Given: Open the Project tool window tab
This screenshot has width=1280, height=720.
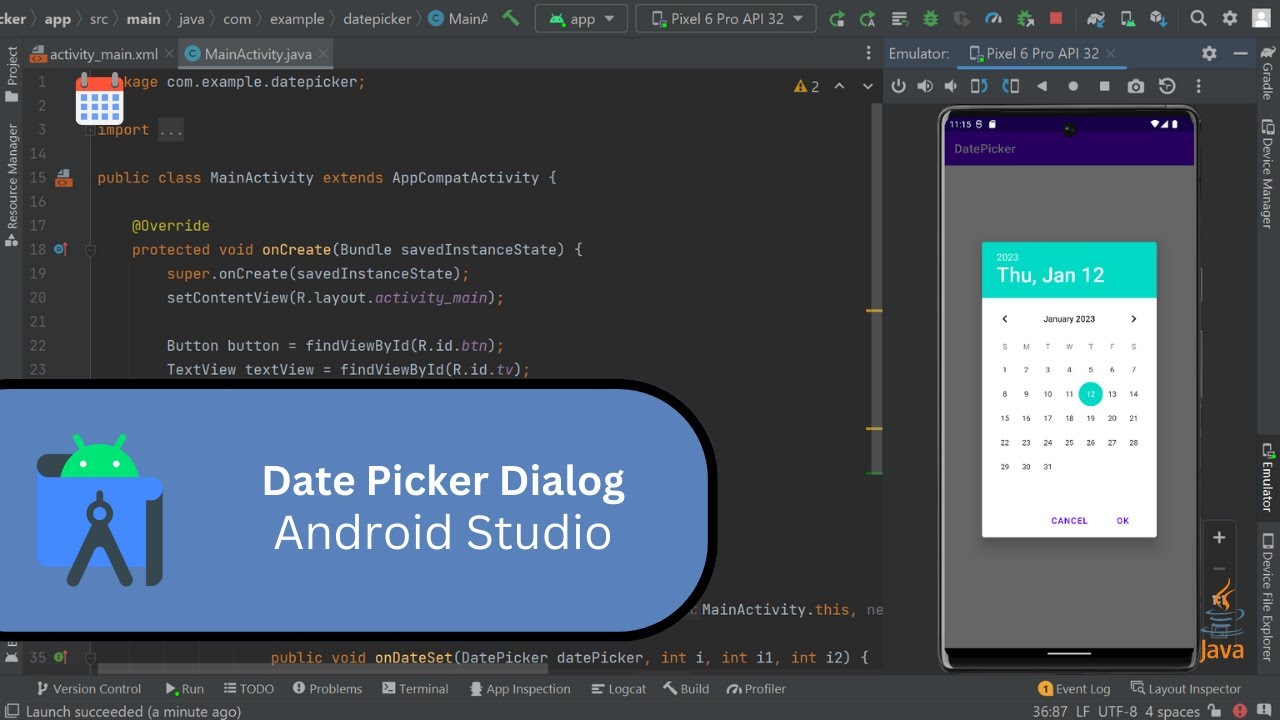Looking at the screenshot, I should click(x=12, y=76).
